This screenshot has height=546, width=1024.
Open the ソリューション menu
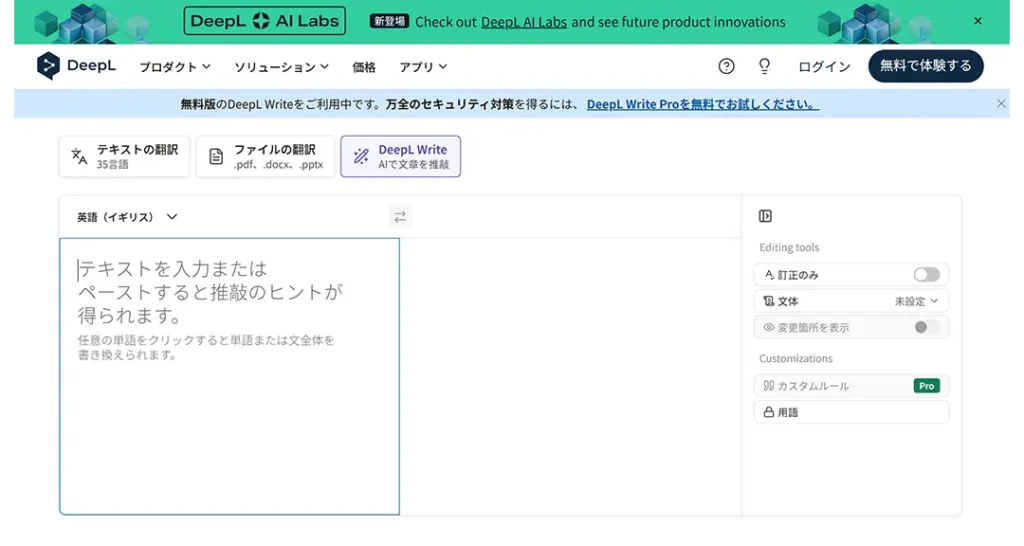point(281,67)
